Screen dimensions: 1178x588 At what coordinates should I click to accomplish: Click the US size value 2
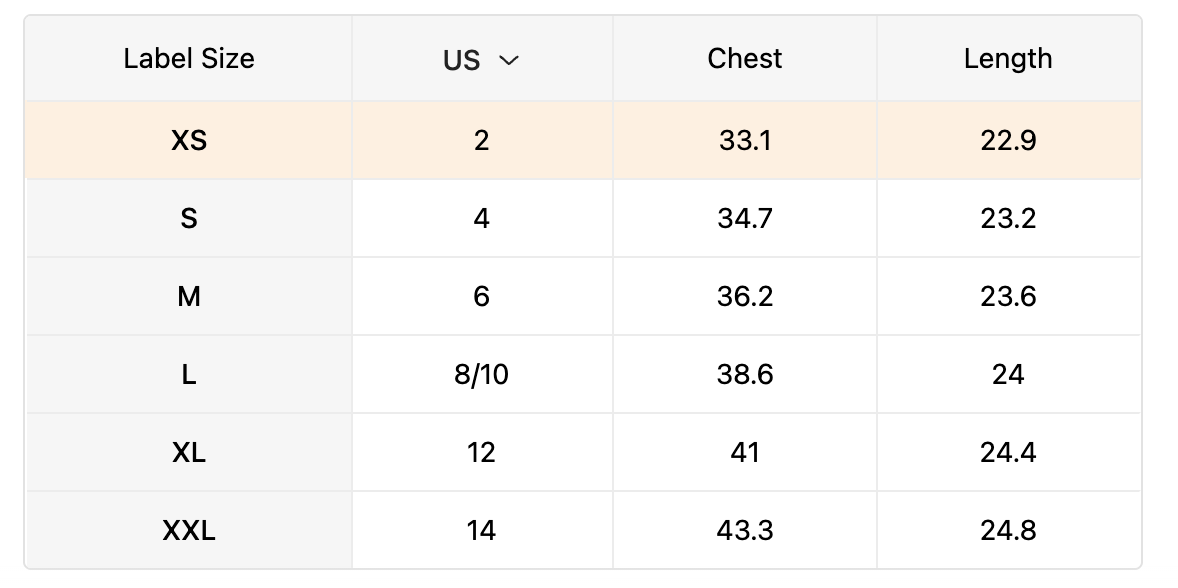[482, 140]
